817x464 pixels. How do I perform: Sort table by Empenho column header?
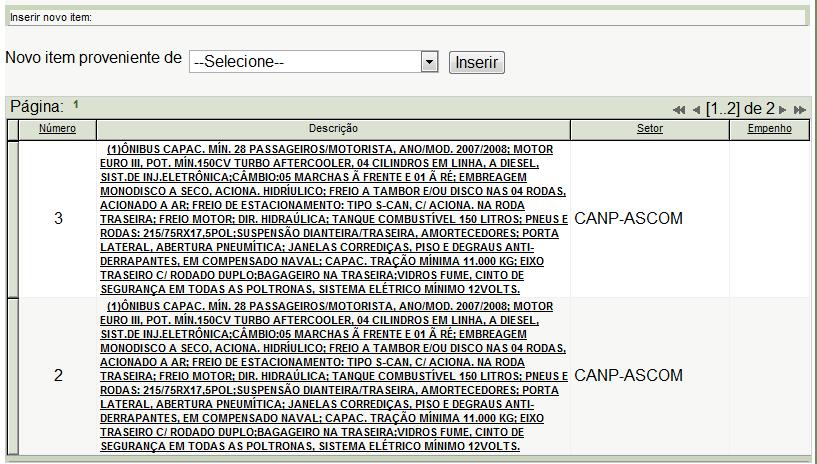[769, 129]
